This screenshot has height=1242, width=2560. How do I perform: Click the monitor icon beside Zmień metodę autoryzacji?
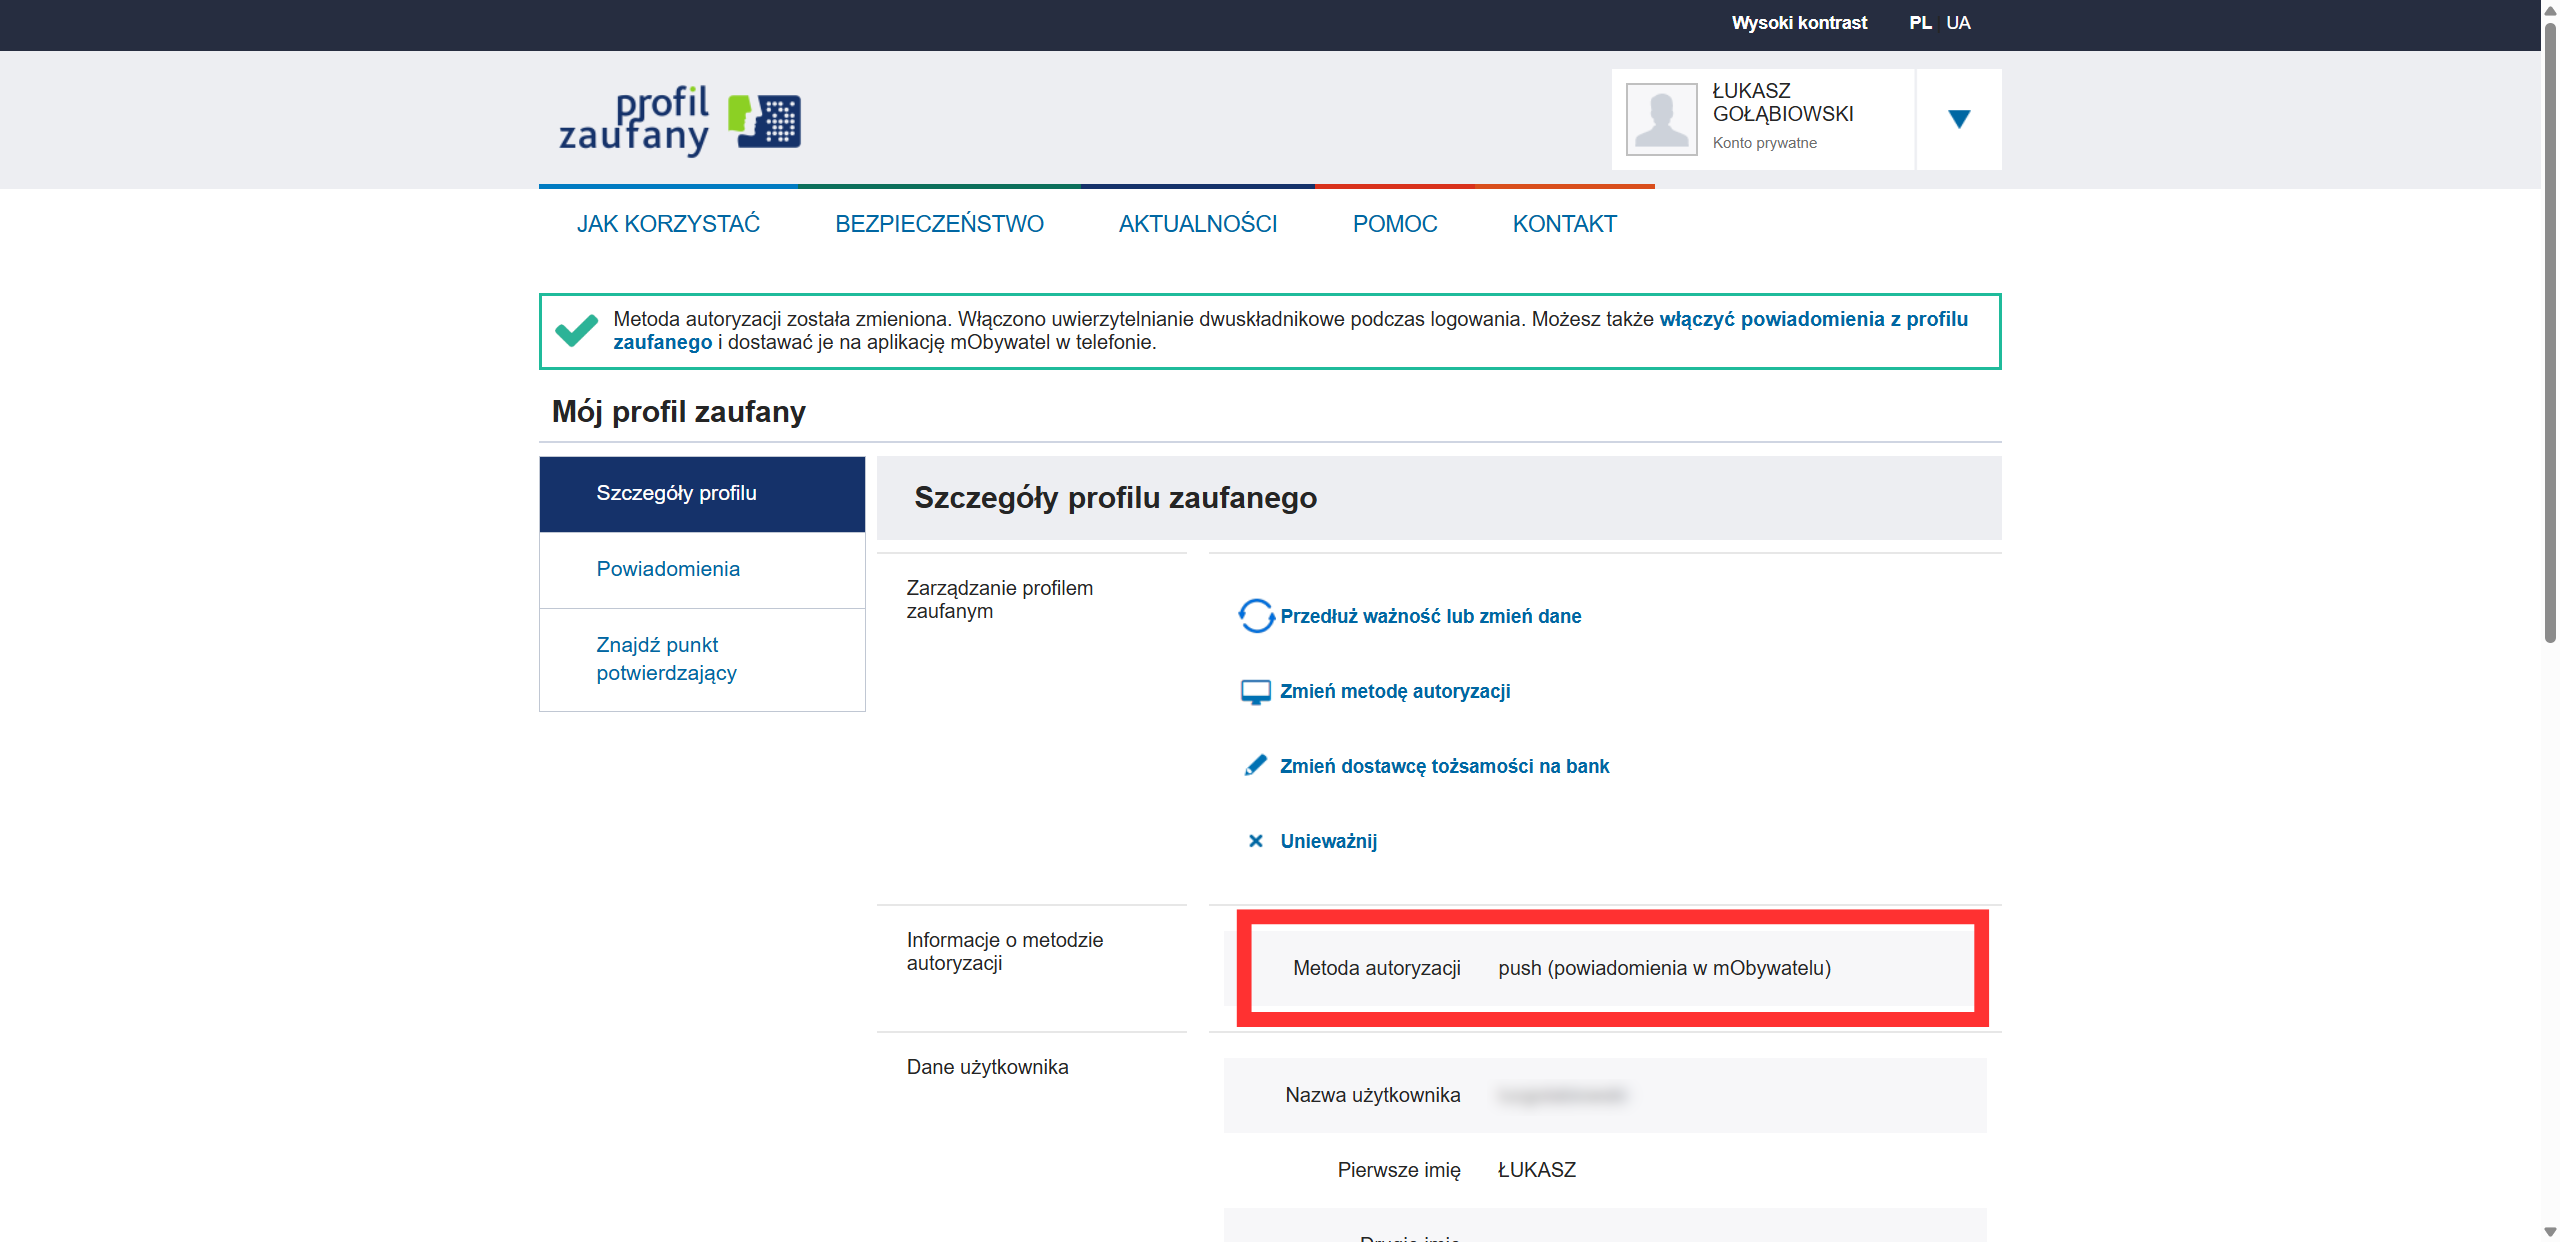(x=1255, y=692)
